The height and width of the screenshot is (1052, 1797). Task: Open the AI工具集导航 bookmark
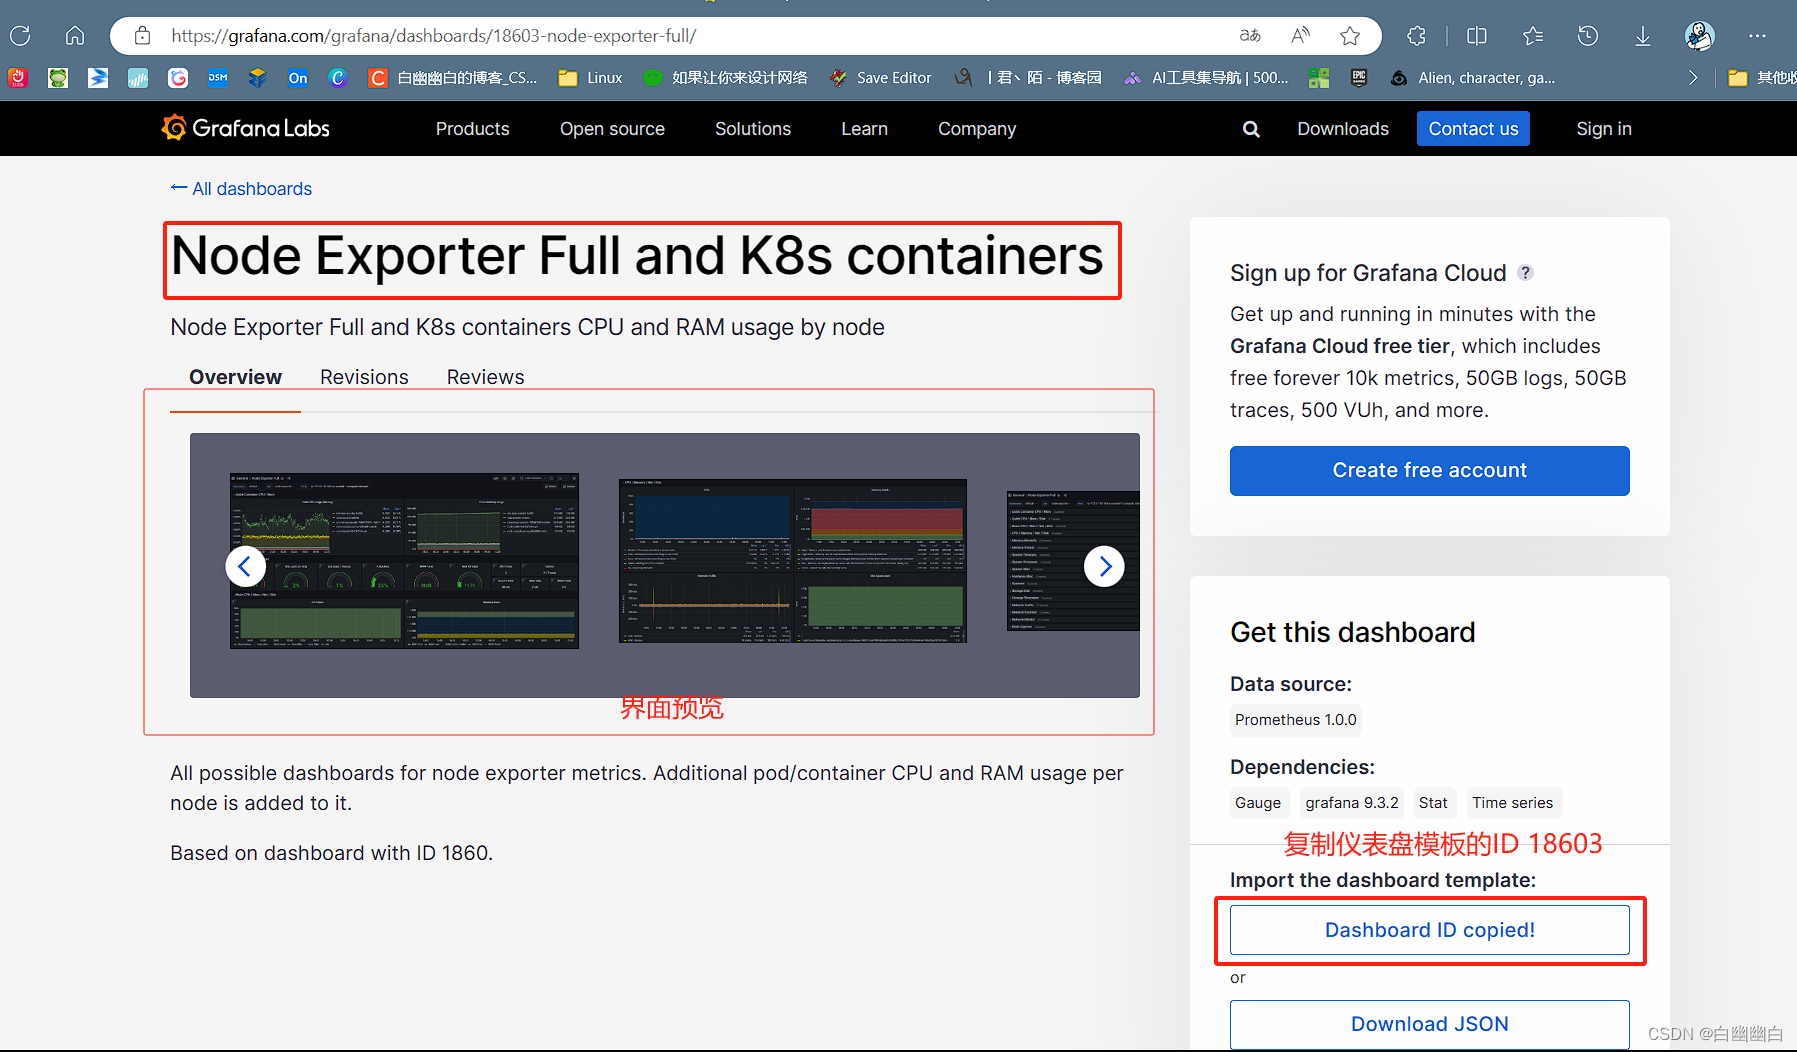pos(1205,78)
